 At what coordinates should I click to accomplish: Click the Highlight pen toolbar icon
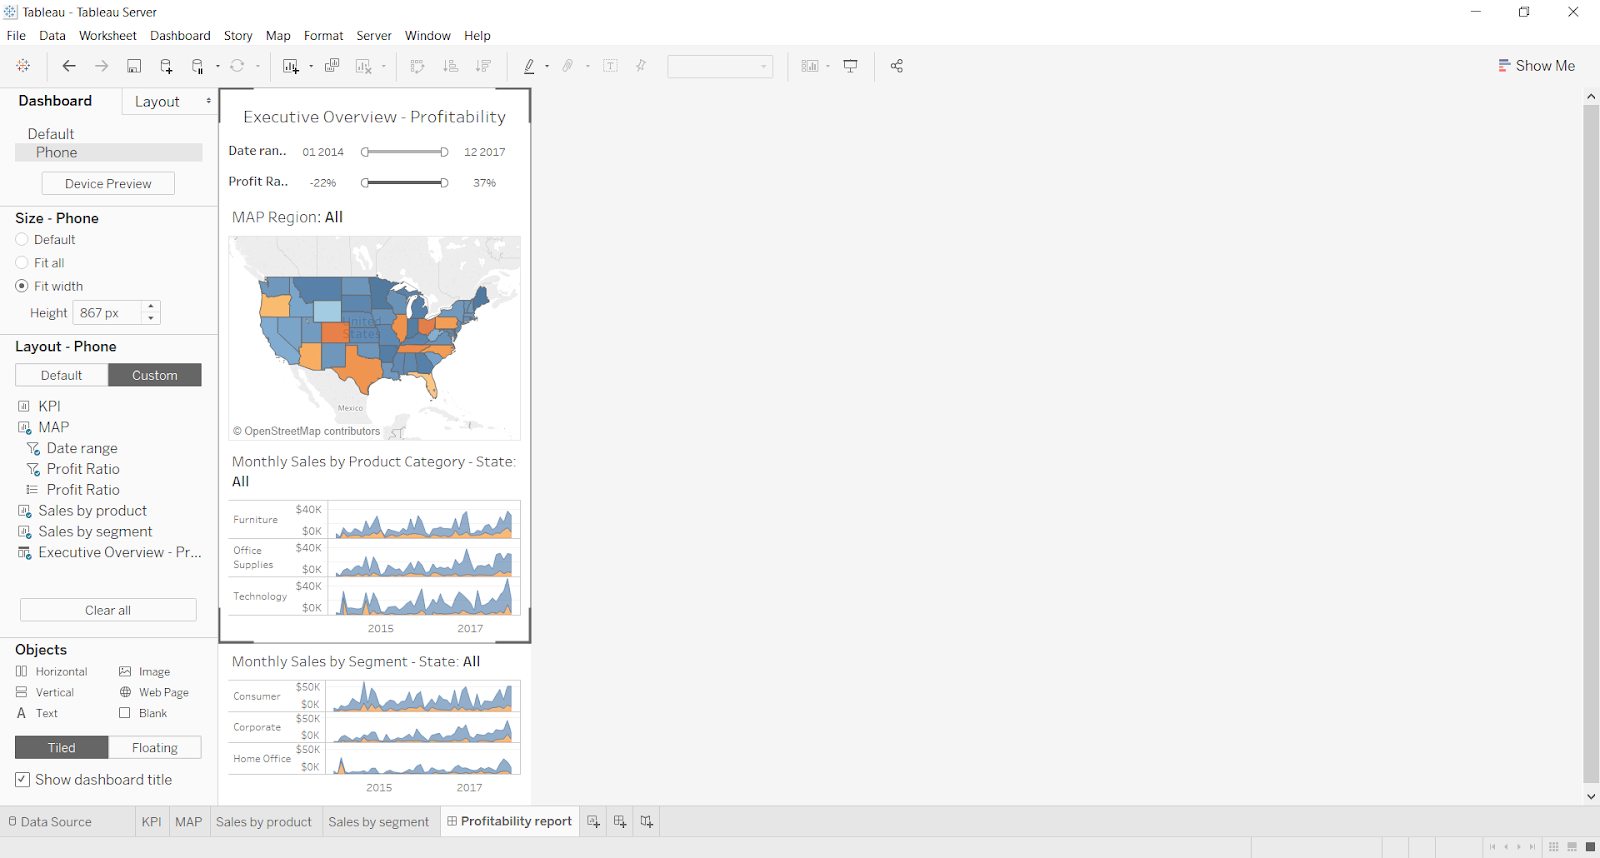529,66
